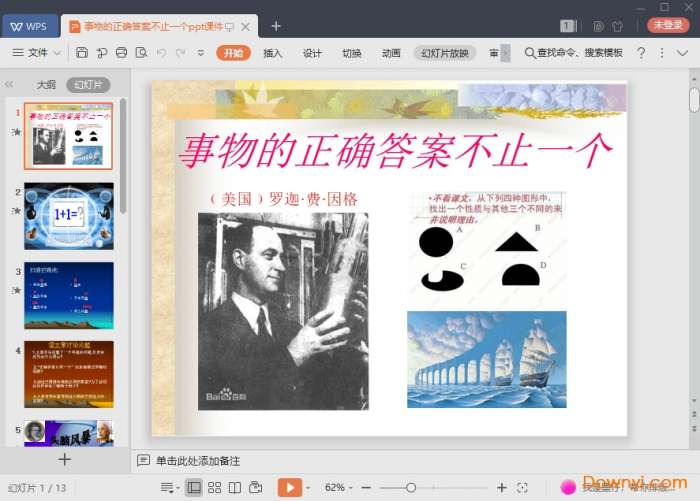Viewport: 700px width, 501px height.
Task: Click the skin shirt icon
Action: click(618, 26)
